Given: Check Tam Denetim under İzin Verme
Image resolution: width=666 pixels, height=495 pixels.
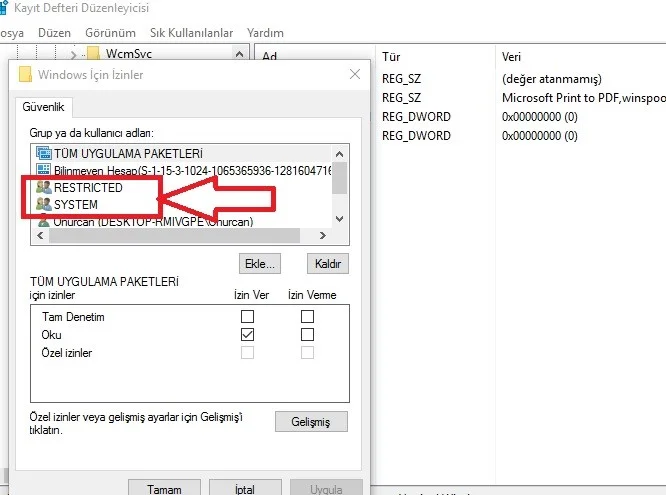Looking at the screenshot, I should 308,316.
